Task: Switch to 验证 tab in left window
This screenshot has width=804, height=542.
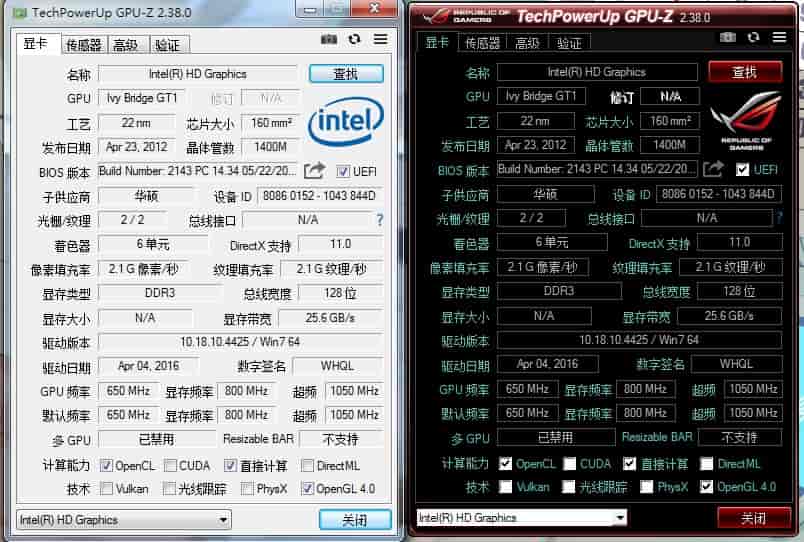Action: coord(170,45)
